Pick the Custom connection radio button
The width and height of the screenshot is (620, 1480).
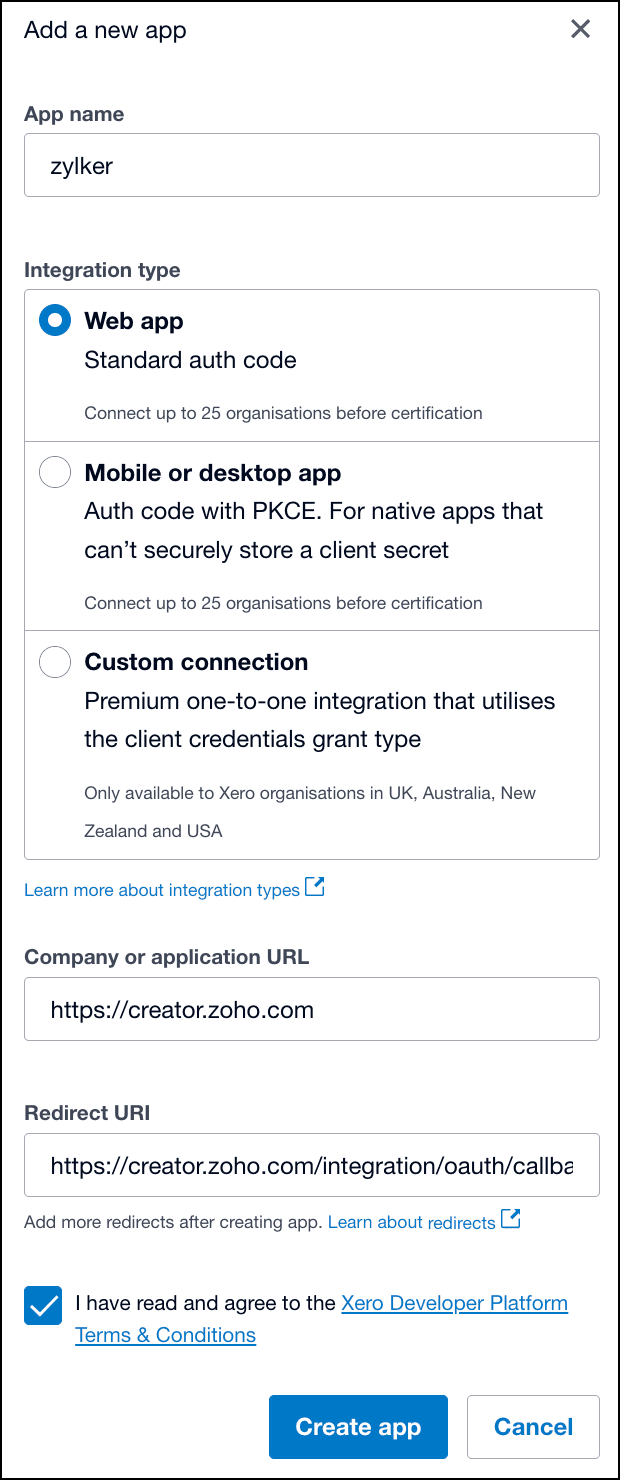pos(55,661)
